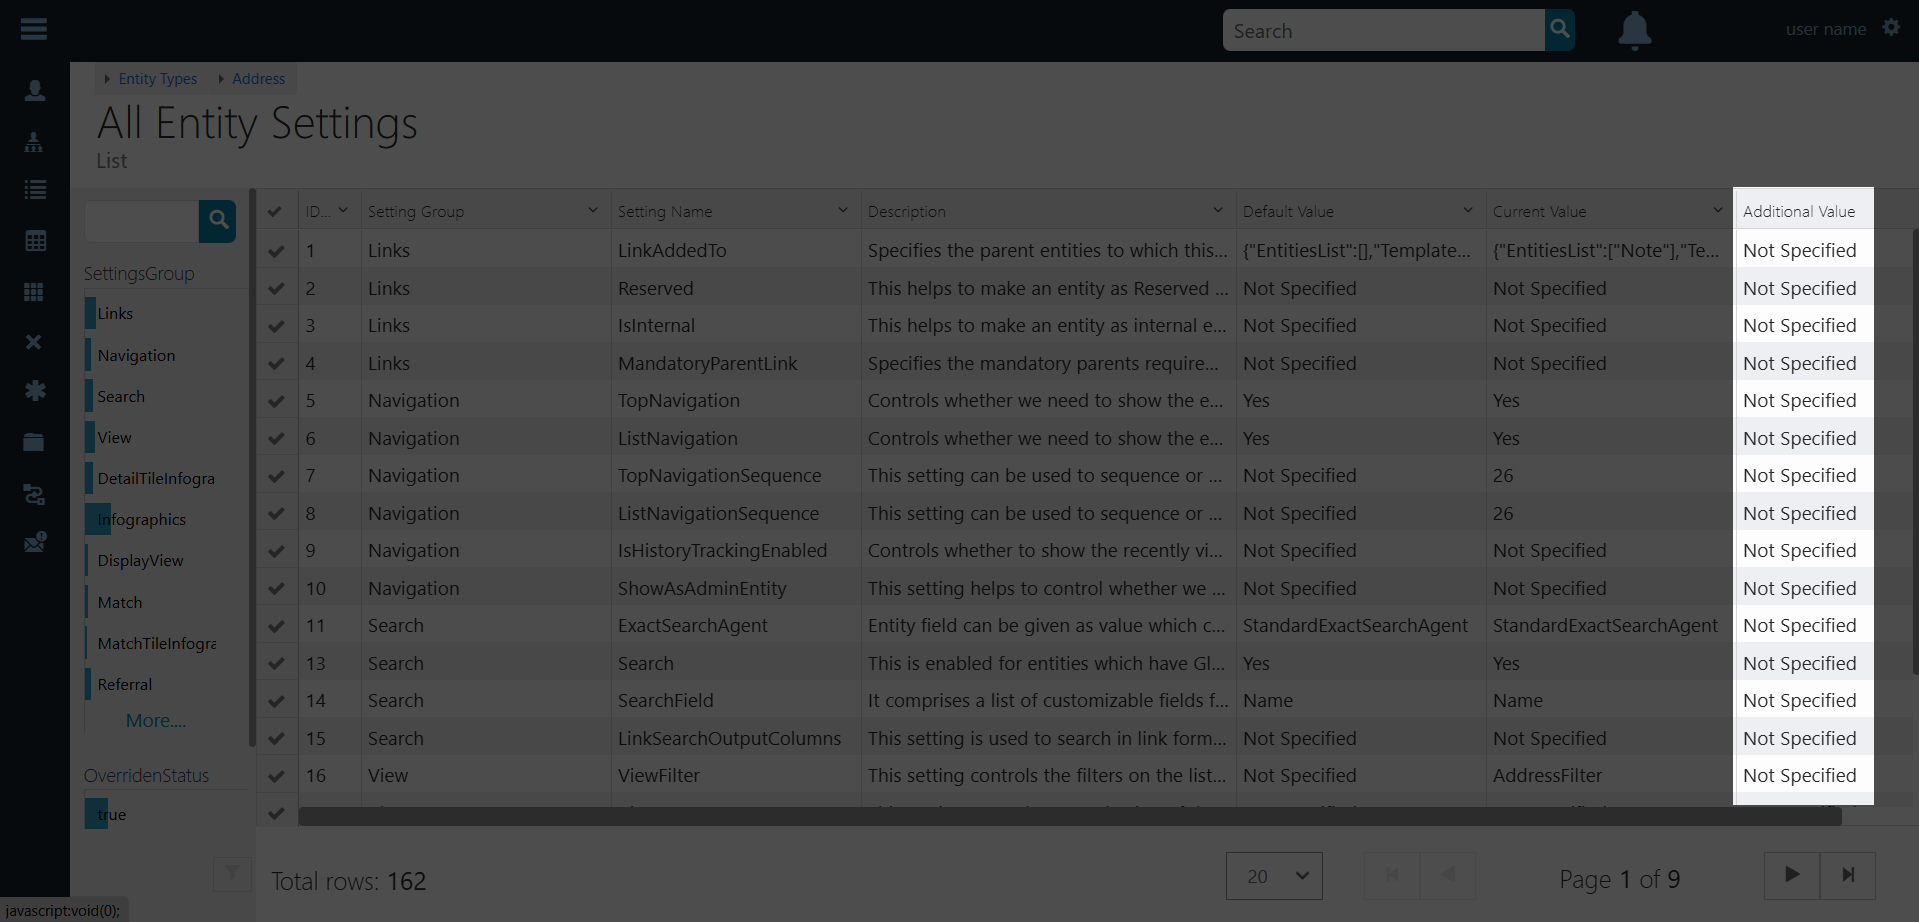Open the Description column dropdown arrow
Screen dimensions: 1919x922
click(x=1217, y=211)
